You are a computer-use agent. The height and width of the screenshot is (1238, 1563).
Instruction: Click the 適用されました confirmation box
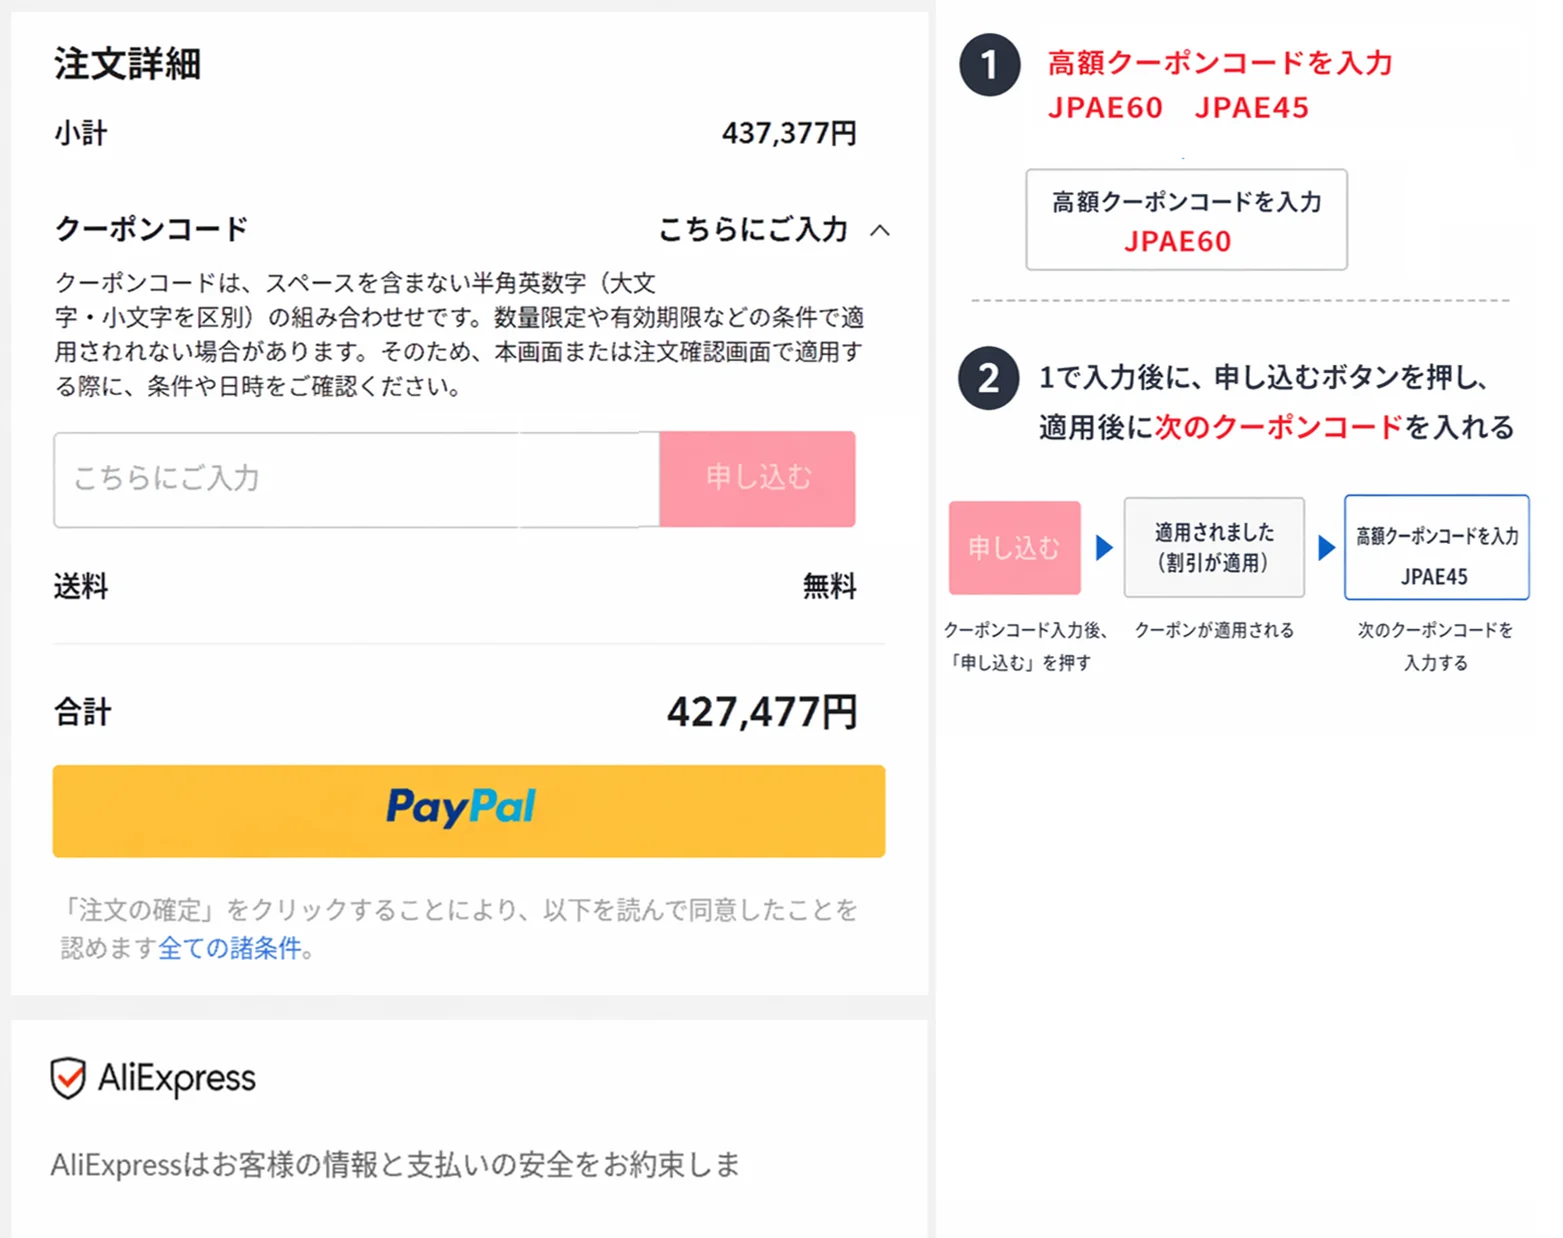(1214, 547)
